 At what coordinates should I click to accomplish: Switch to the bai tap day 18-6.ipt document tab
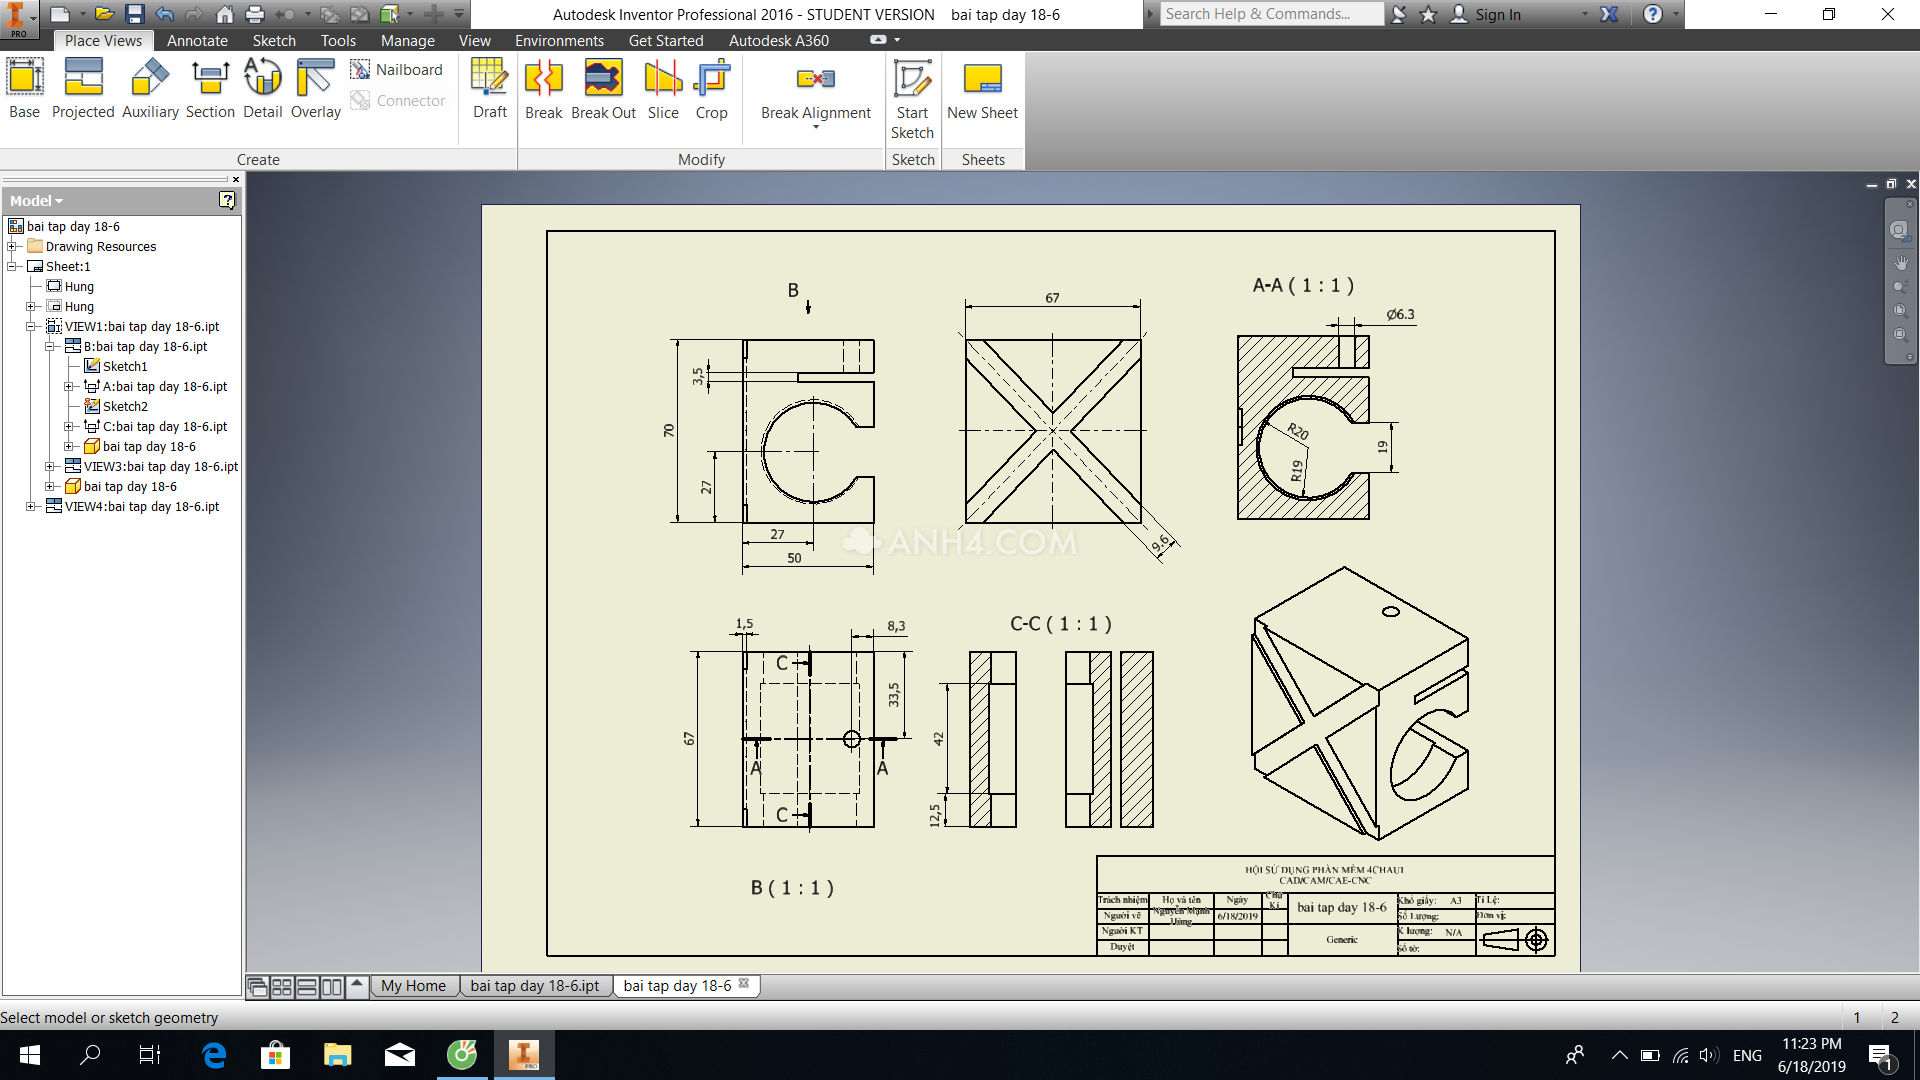535,986
